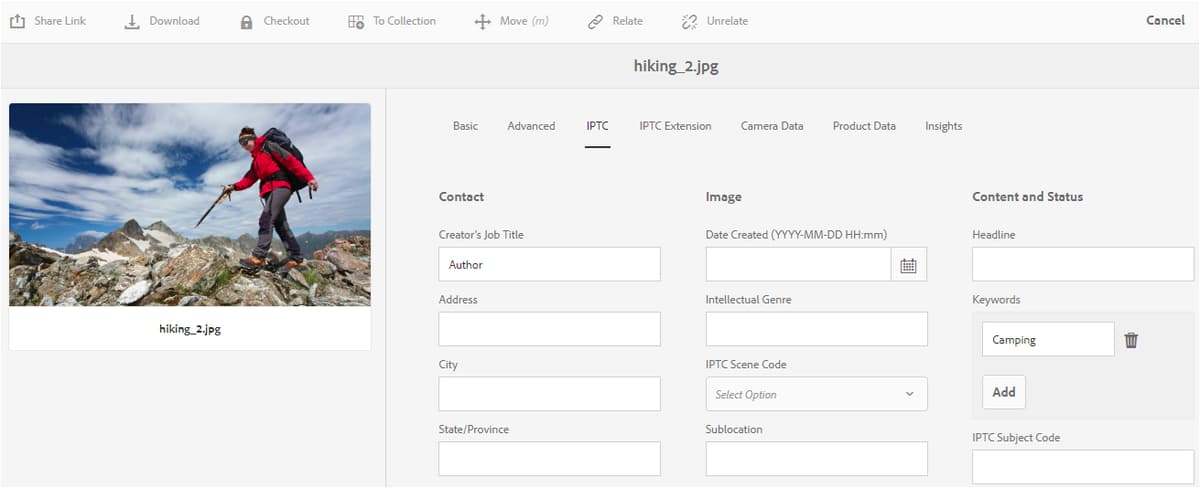The width and height of the screenshot is (1200, 488).
Task: Click into the Headline input field
Action: pos(1082,265)
